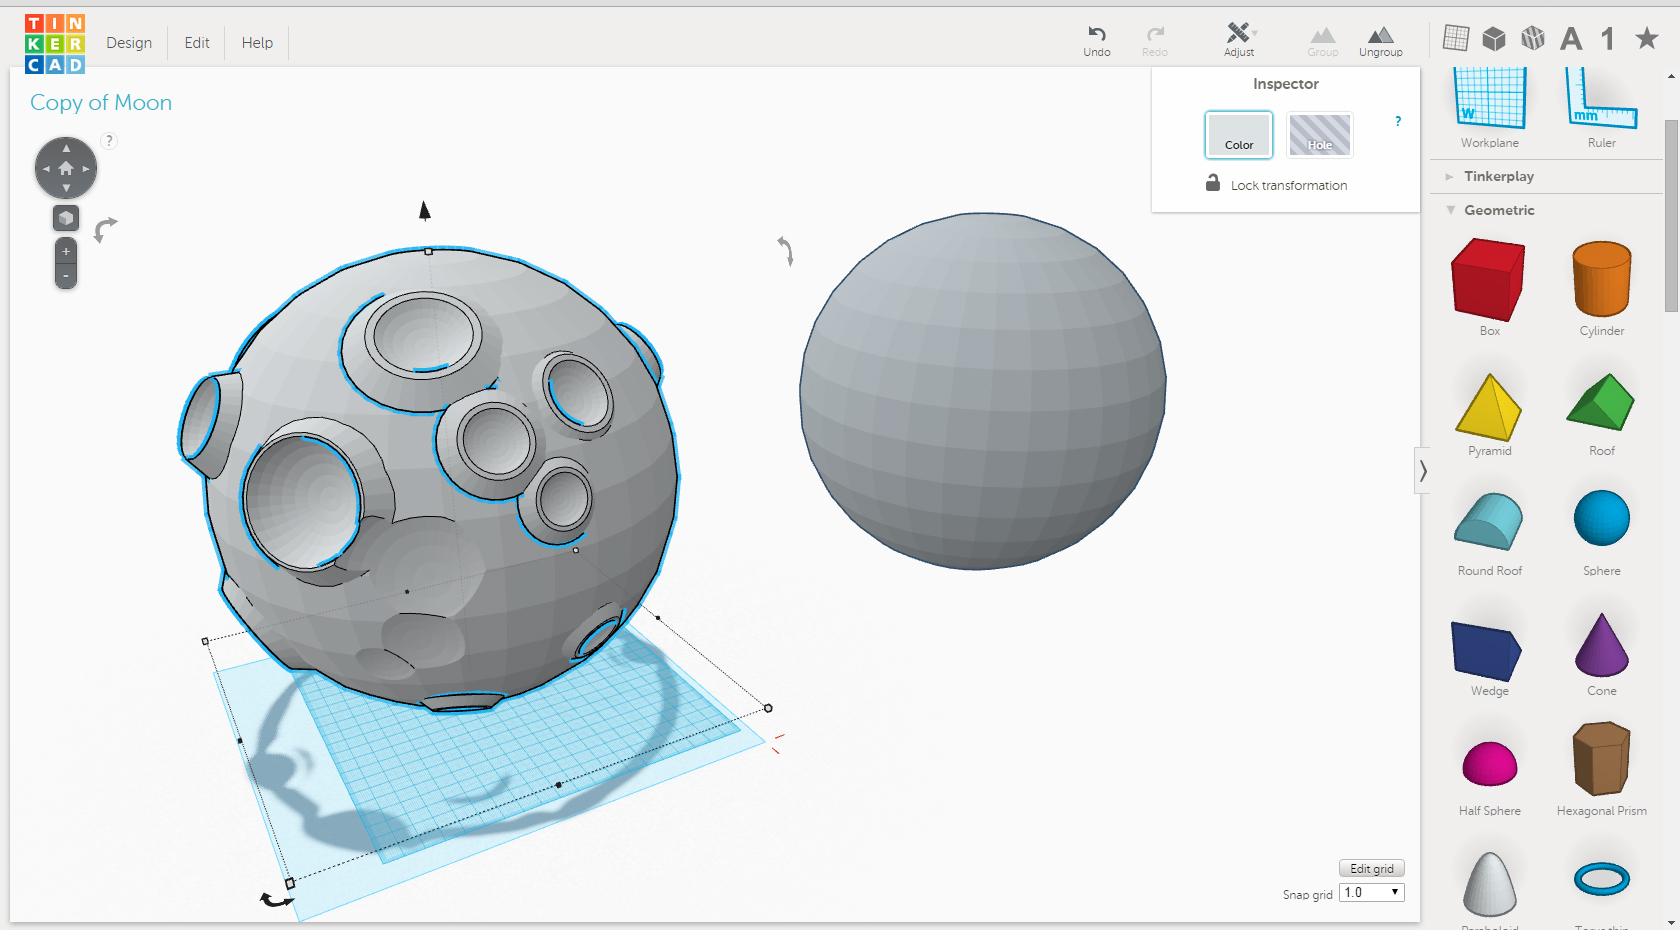This screenshot has height=930, width=1680.
Task: Collapse the shapes side panel arrow
Action: coord(1422,470)
